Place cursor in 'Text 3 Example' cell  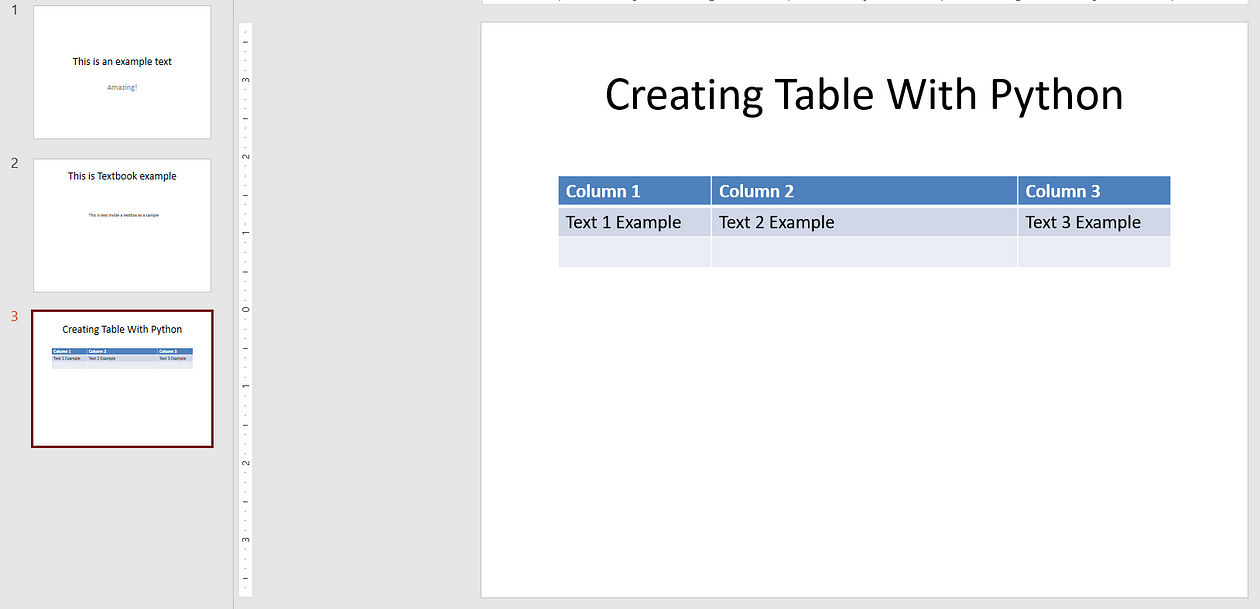(x=1093, y=222)
